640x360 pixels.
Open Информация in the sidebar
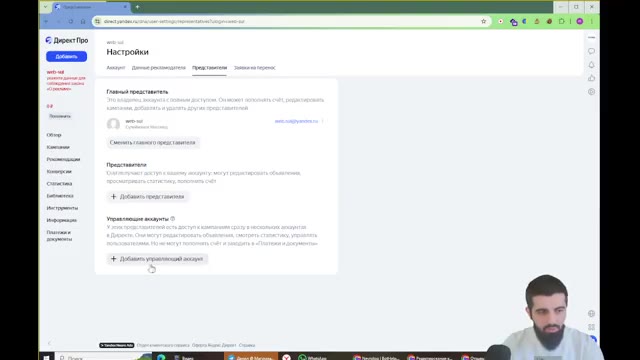tap(62, 220)
